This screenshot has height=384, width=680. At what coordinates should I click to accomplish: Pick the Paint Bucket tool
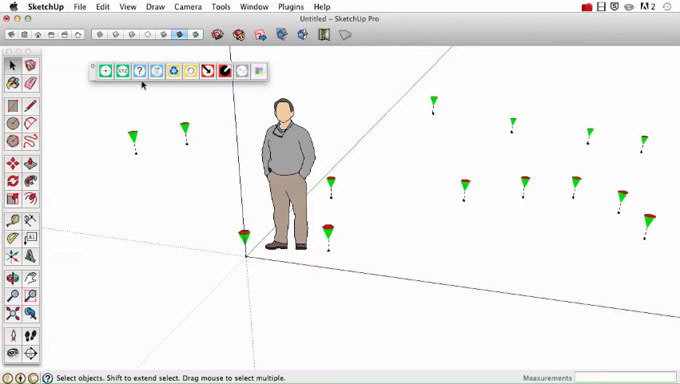click(x=13, y=83)
